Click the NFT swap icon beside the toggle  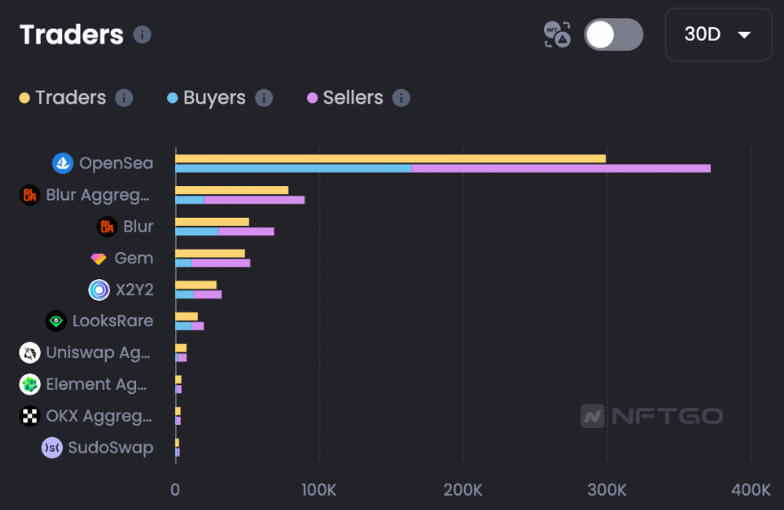[x=557, y=34]
